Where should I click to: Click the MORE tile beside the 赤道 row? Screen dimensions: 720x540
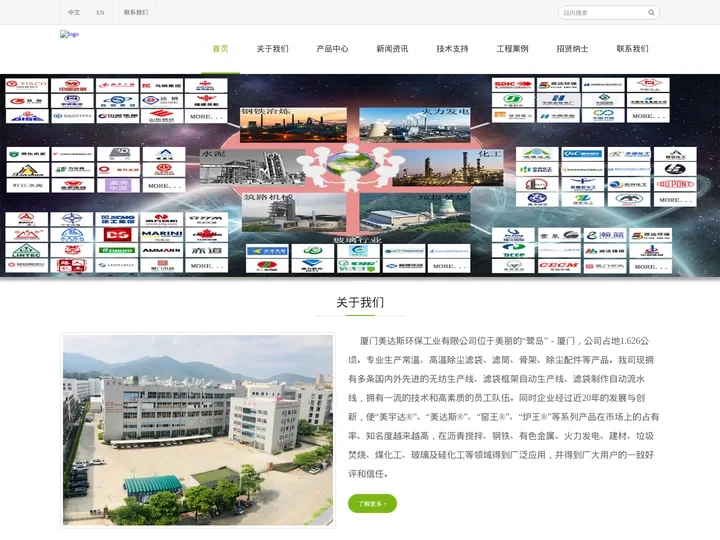tap(206, 266)
